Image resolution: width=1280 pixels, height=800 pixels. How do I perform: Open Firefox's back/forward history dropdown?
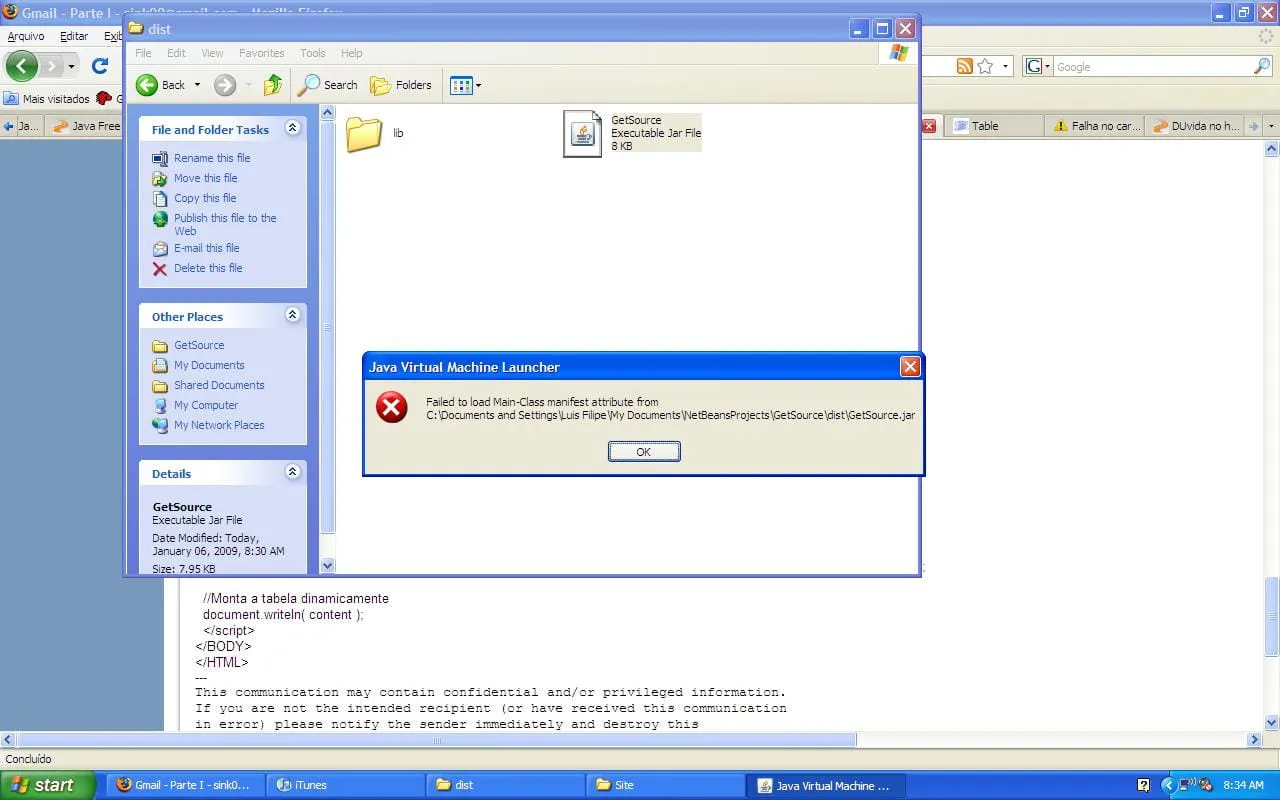coord(71,66)
